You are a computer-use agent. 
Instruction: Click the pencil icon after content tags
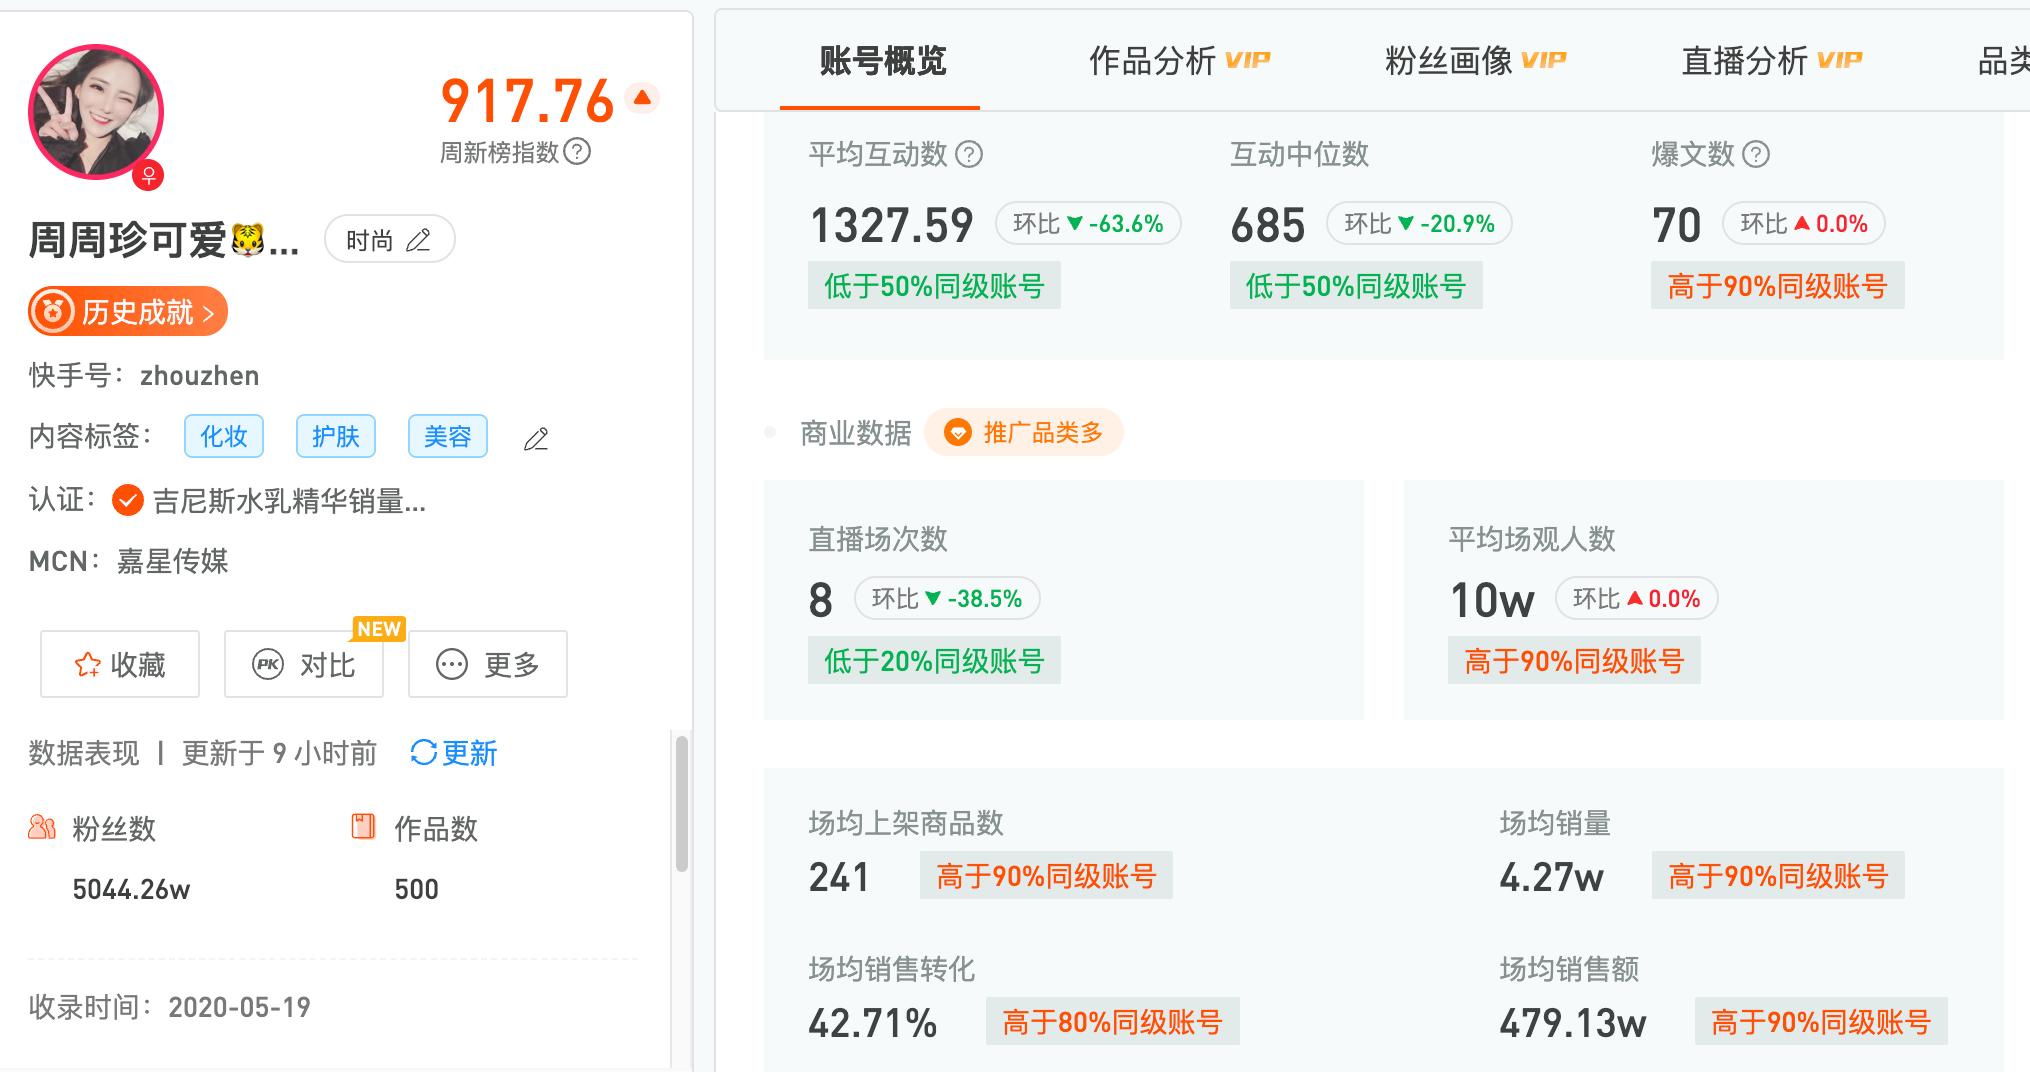536,438
